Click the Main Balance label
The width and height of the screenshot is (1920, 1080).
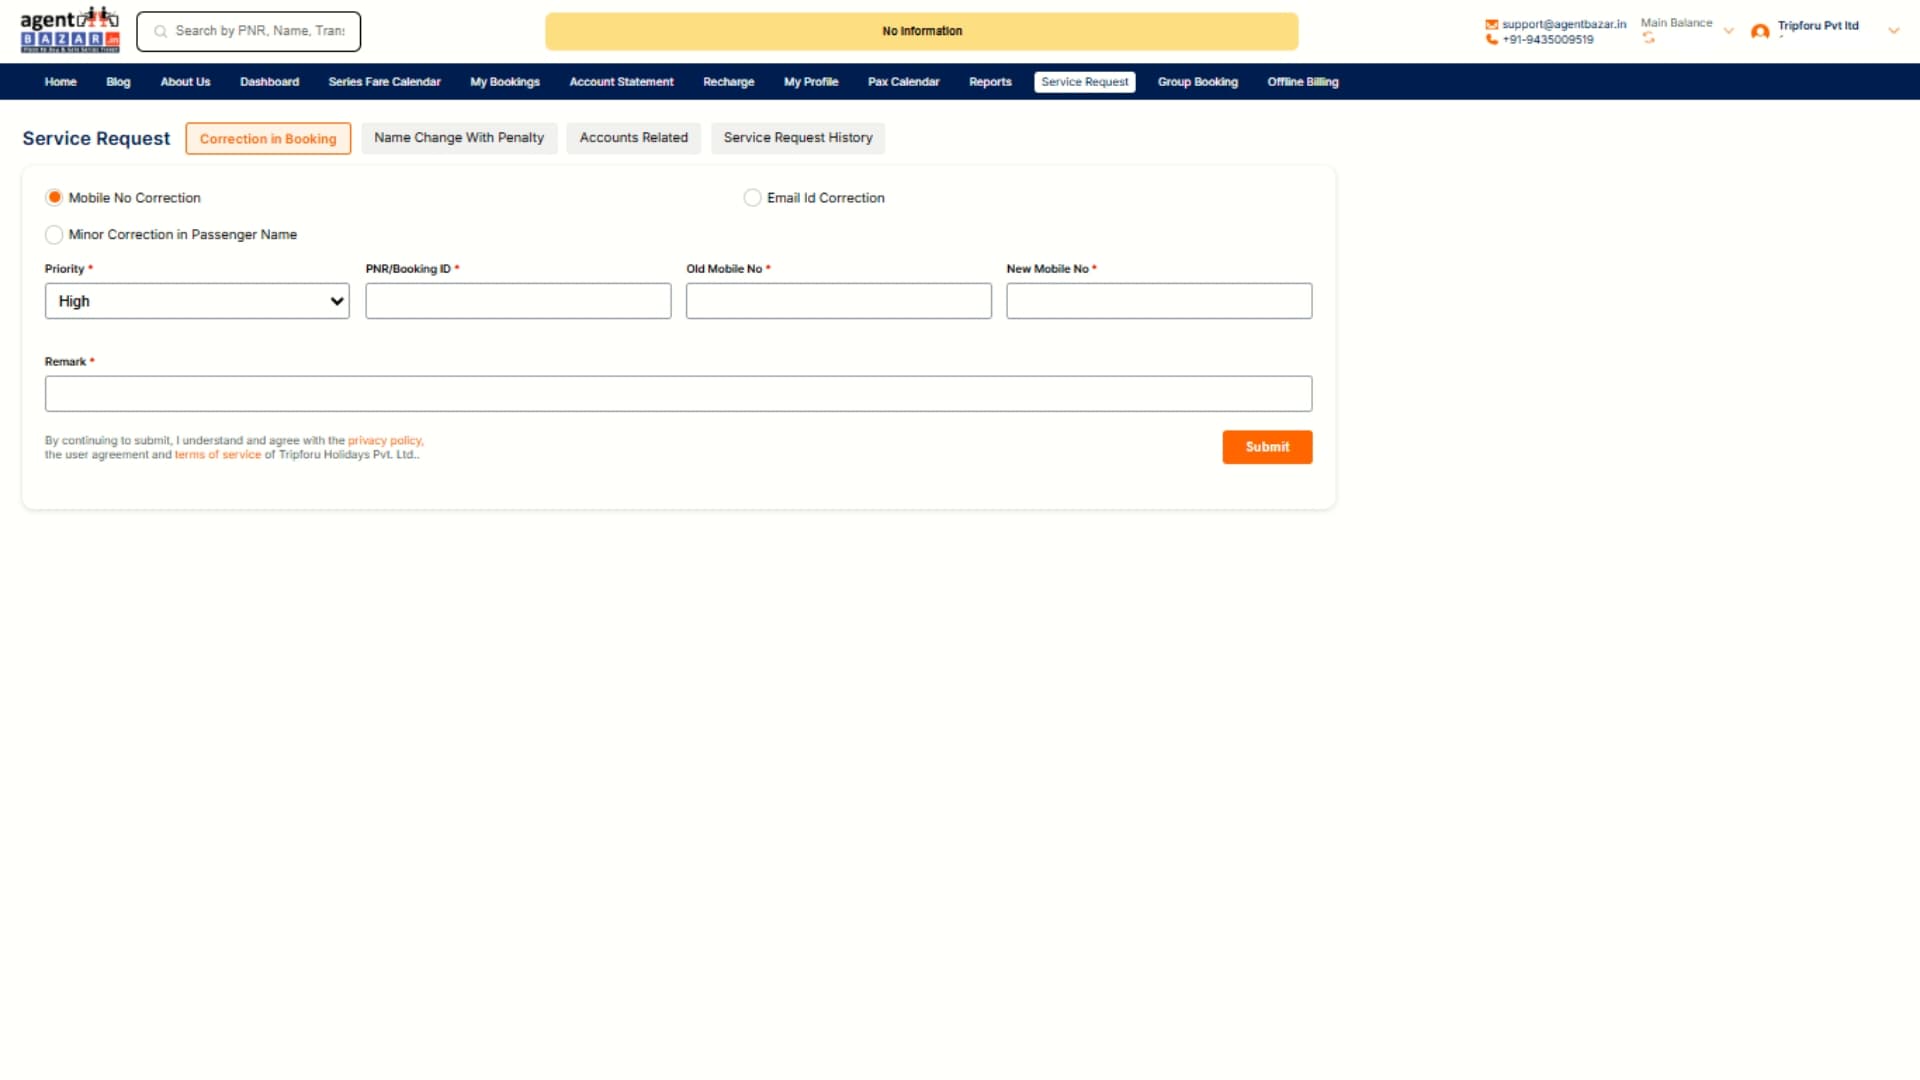1676,23
